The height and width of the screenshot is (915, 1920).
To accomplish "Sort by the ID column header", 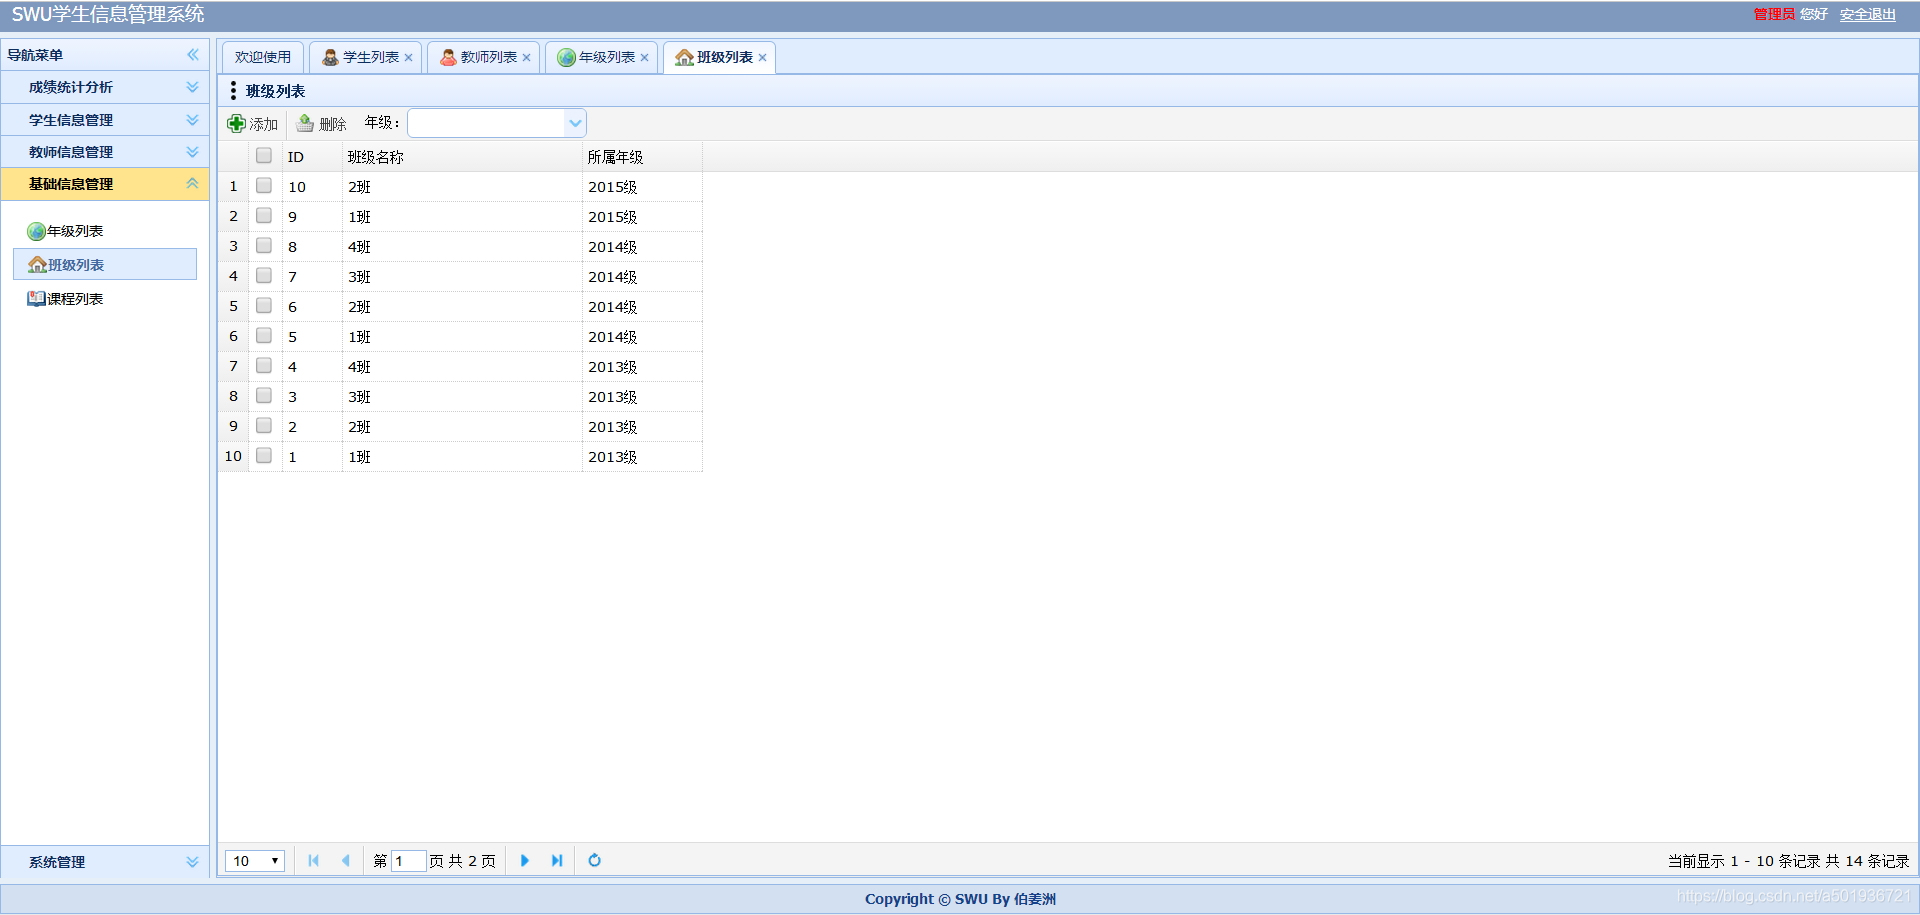I will (312, 157).
